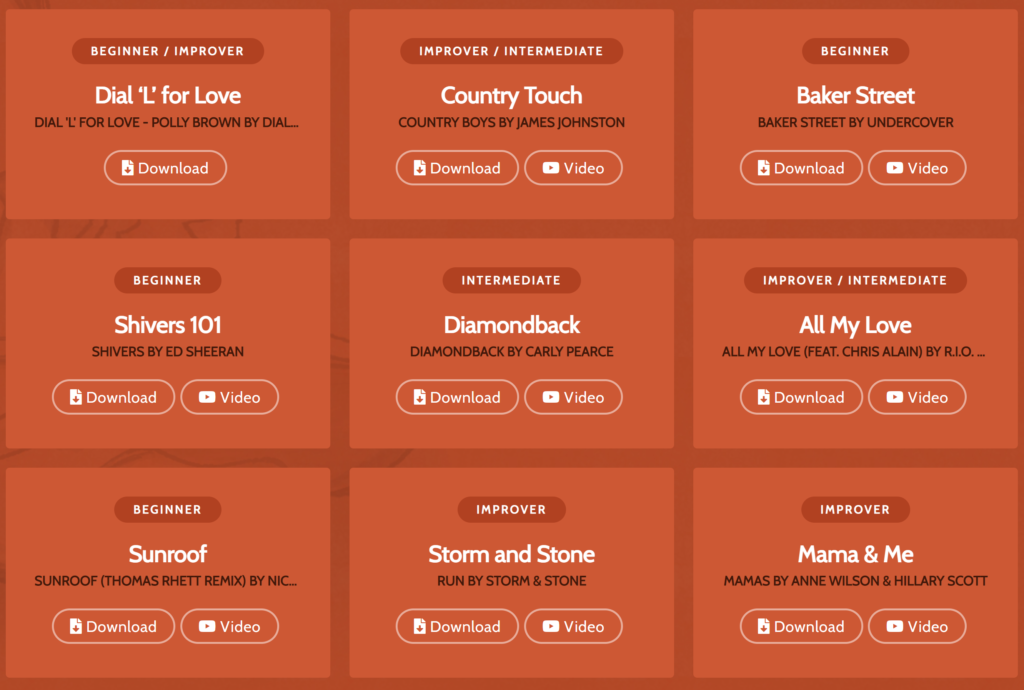Download the Diamondback step sheet
This screenshot has width=1024, height=690.
[457, 397]
